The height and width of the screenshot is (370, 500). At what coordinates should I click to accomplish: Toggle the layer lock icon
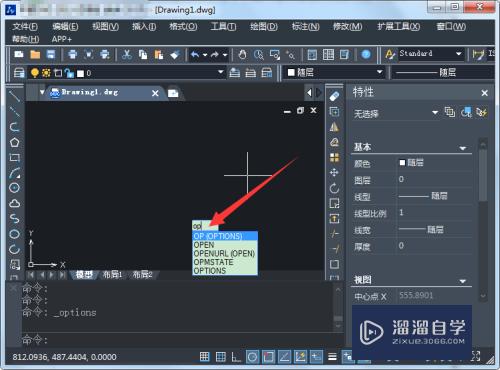click(x=69, y=73)
